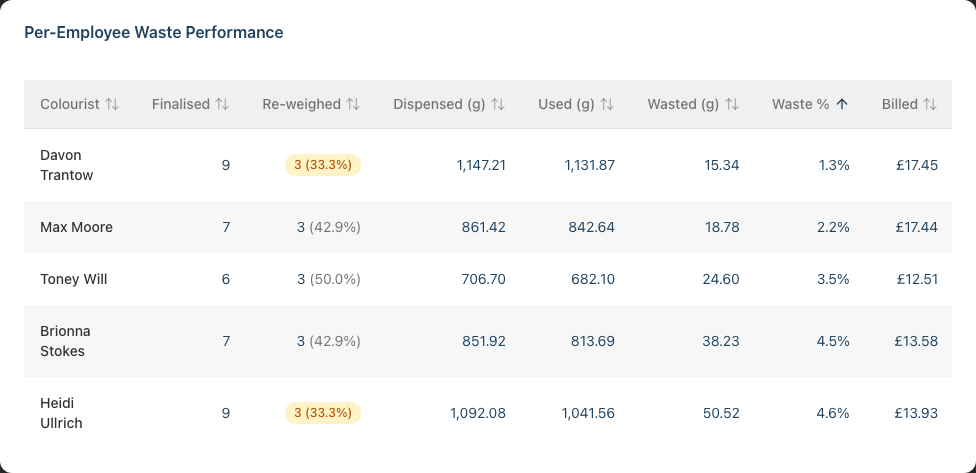Image resolution: width=976 pixels, height=473 pixels.
Task: Click Toney Will's finalised count 6
Action: (226, 279)
